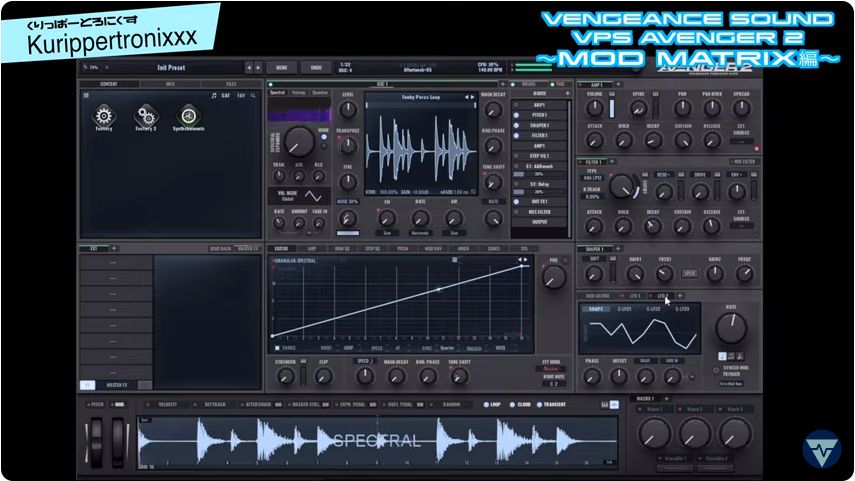
Task: Adjust the S1 reverb send slider
Action: click(x=538, y=175)
